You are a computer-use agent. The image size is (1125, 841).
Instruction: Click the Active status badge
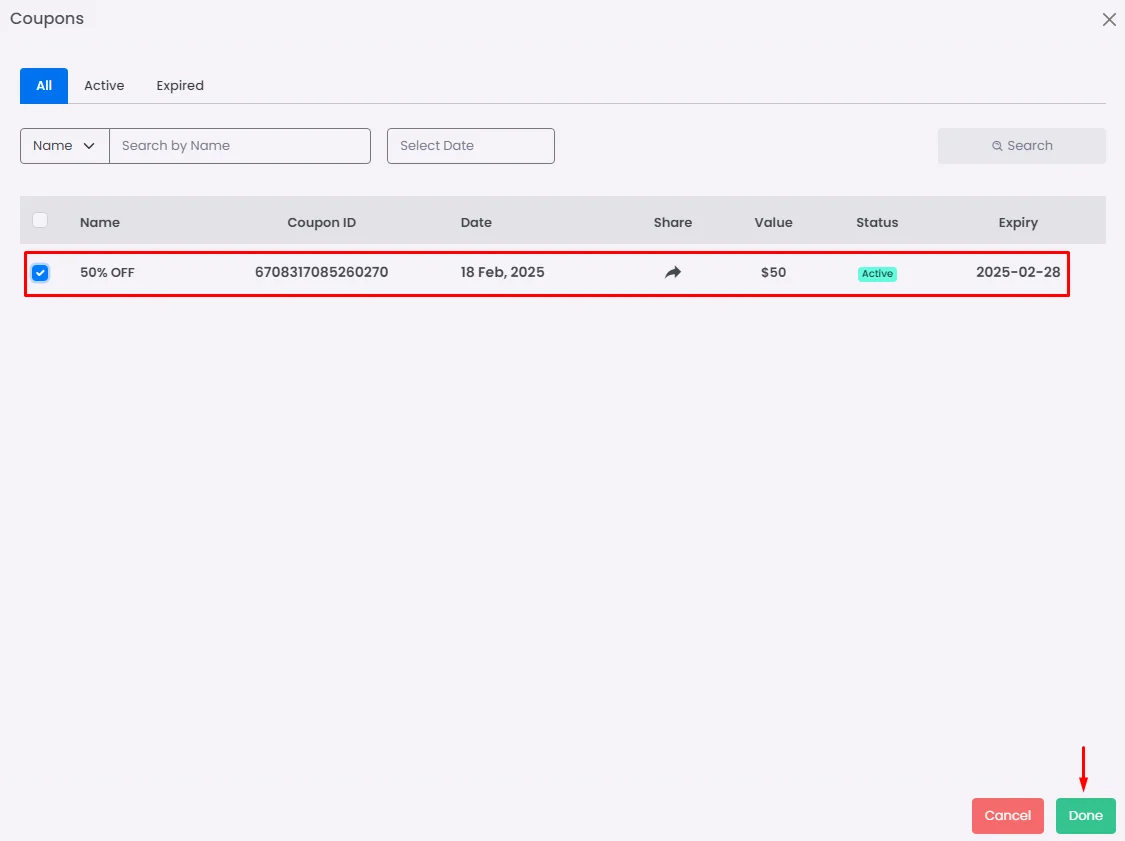[877, 273]
